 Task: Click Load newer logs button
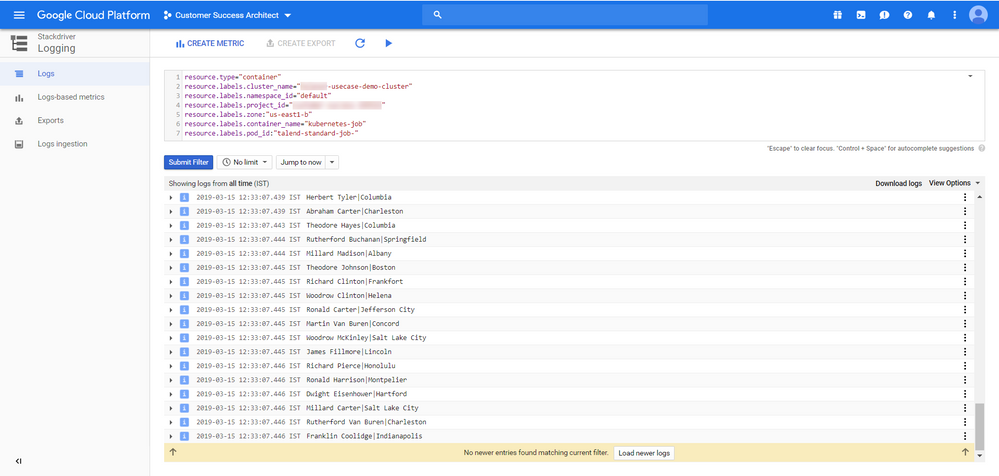(643, 453)
